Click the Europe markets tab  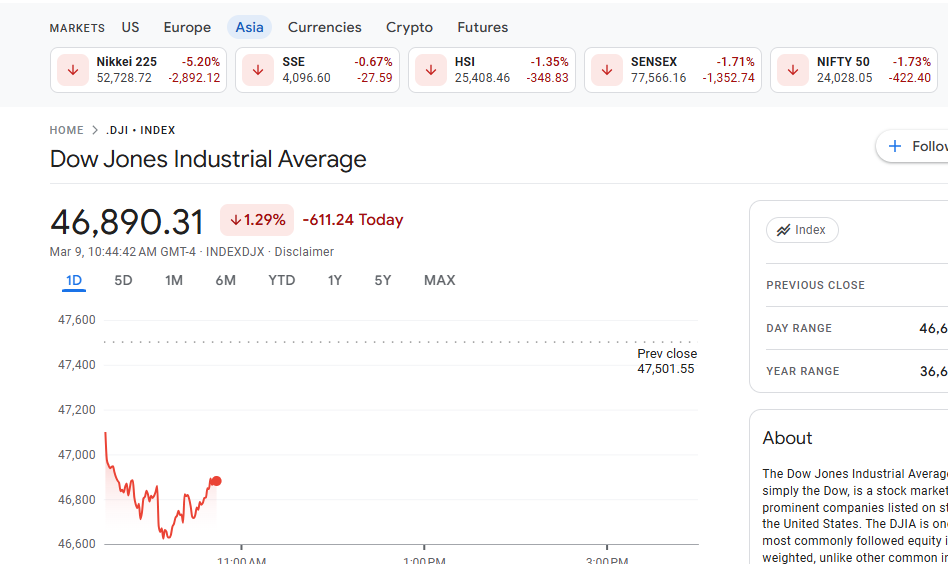pos(187,27)
